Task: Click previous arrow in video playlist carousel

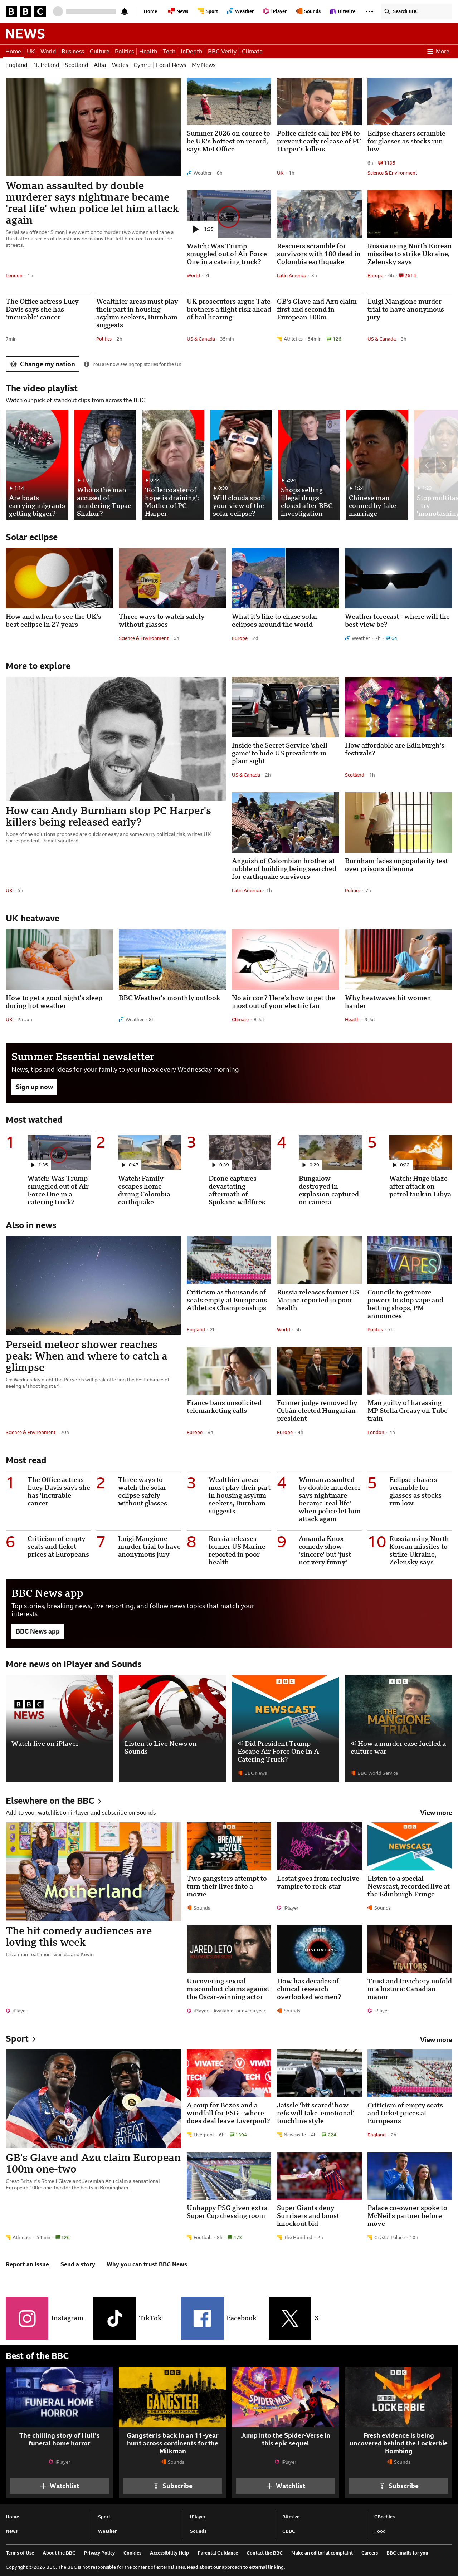Action: [427, 465]
